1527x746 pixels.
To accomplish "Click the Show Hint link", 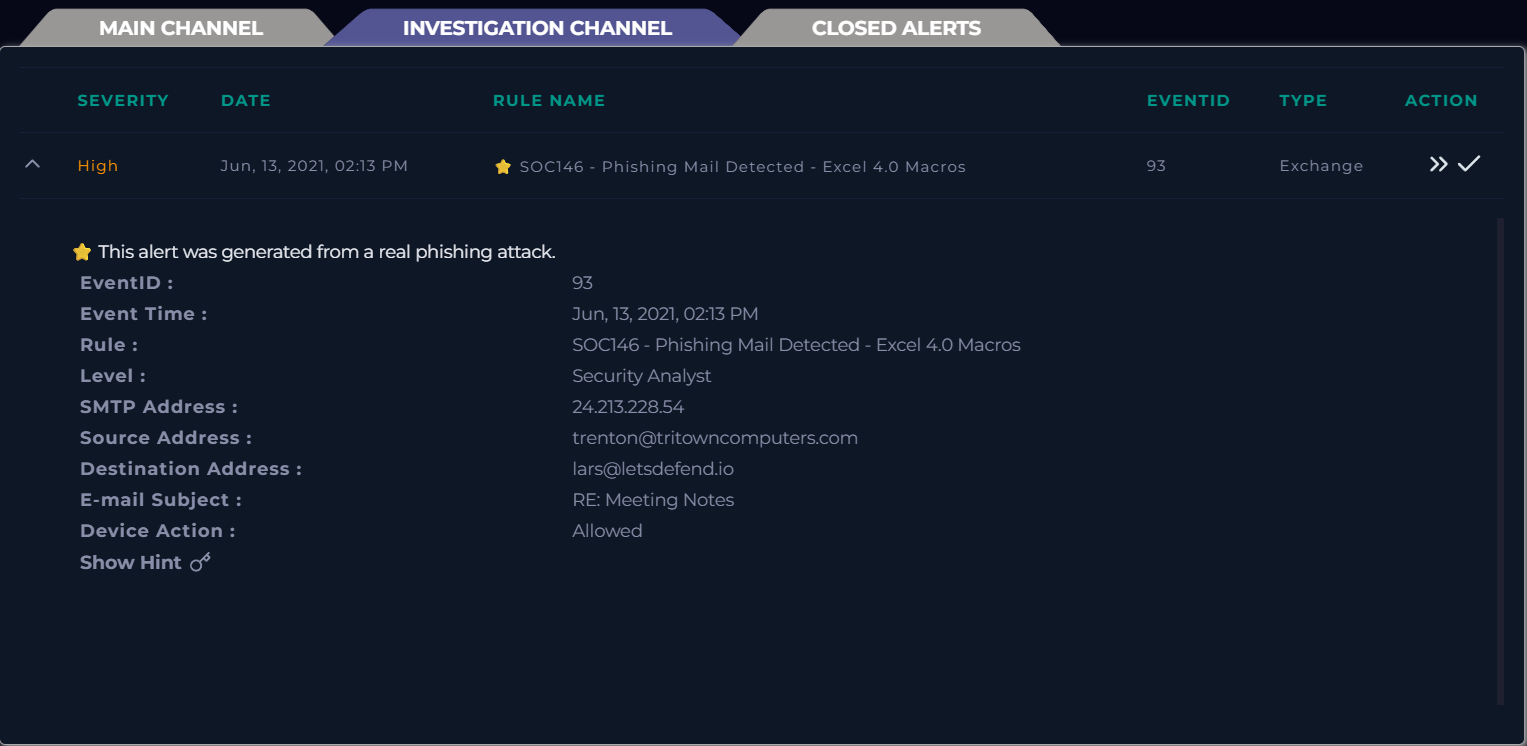I will coord(131,563).
